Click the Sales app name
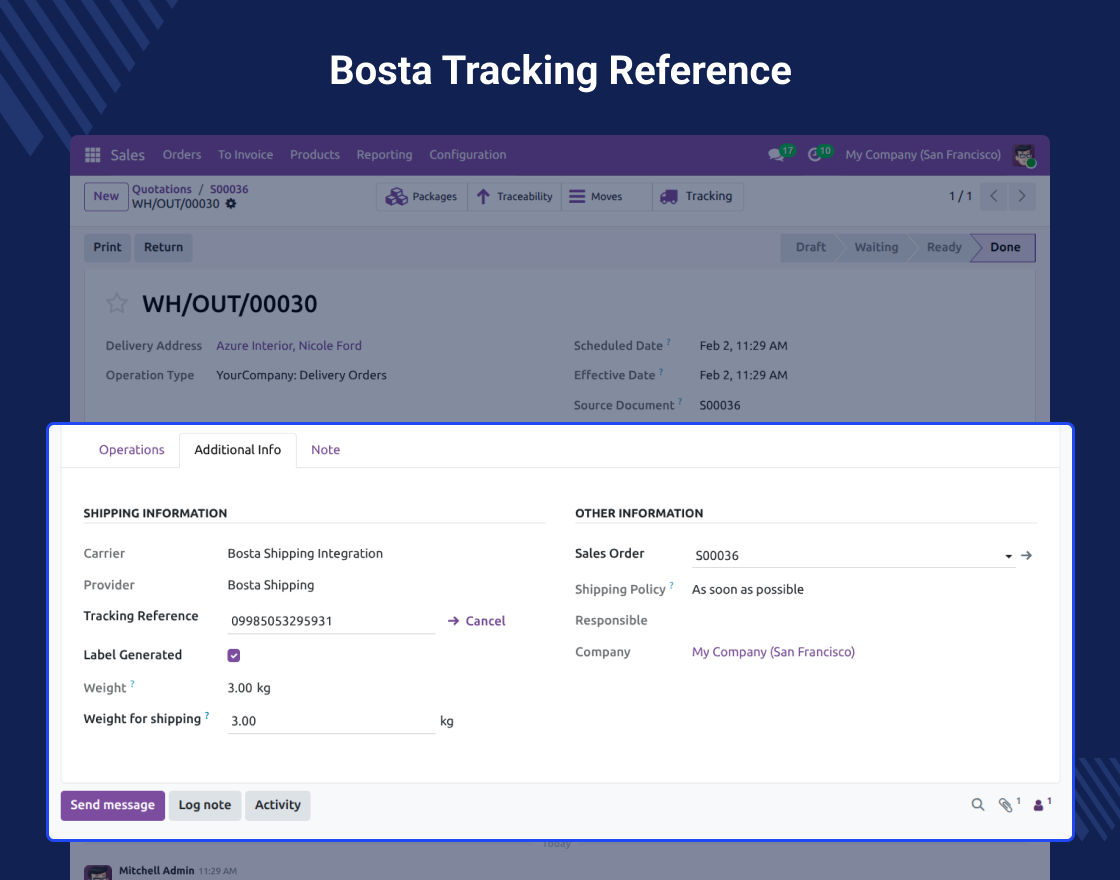Image resolution: width=1120 pixels, height=880 pixels. pyautogui.click(x=127, y=155)
